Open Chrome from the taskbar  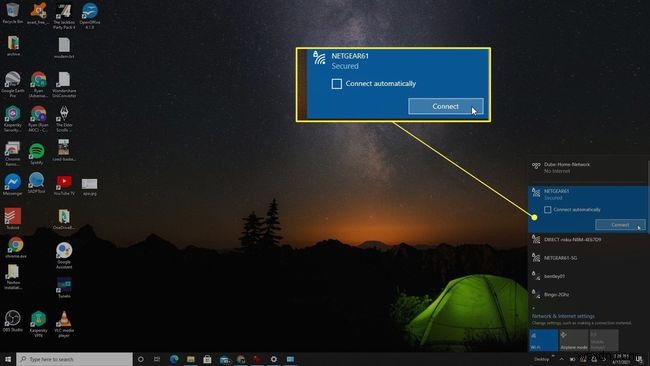(241, 359)
